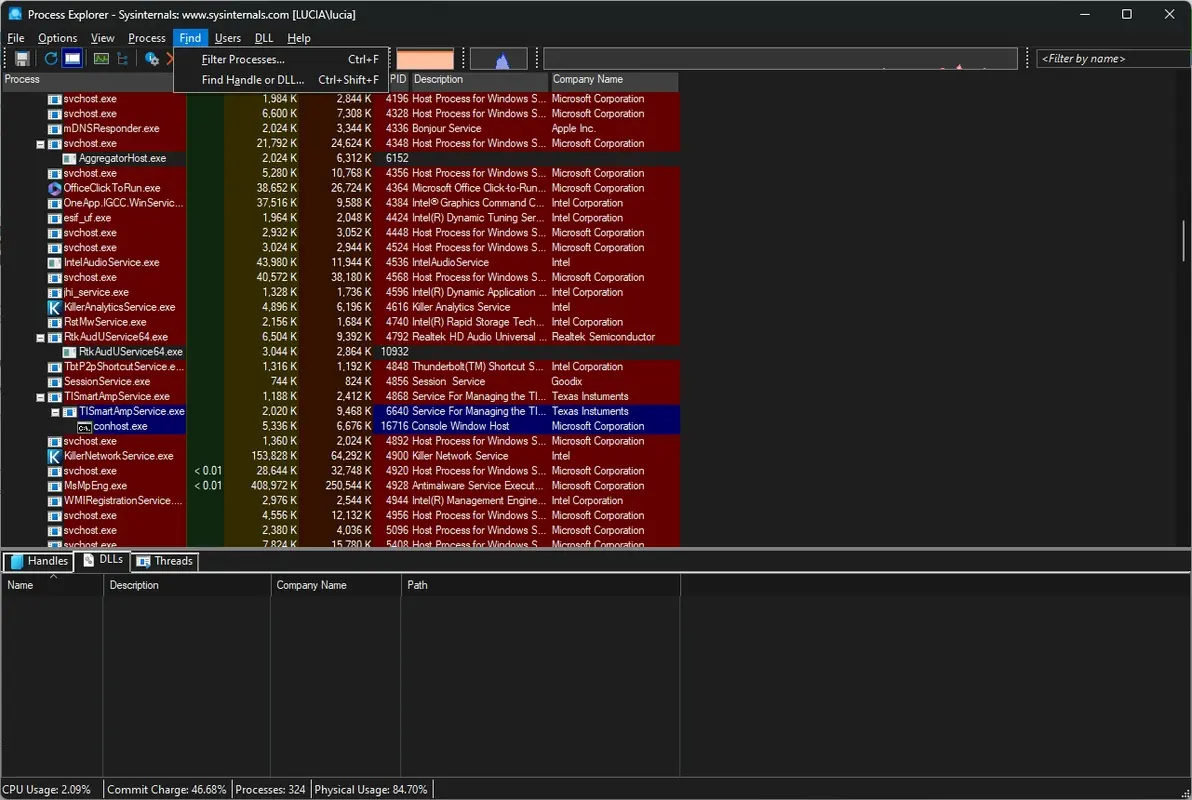Click the Save toolbar icon
1192x800 pixels.
(22, 59)
